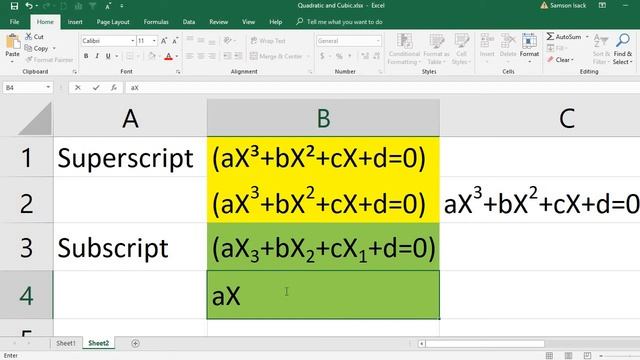
Task: Click the formula bar showing aX
Action: click(x=382, y=87)
